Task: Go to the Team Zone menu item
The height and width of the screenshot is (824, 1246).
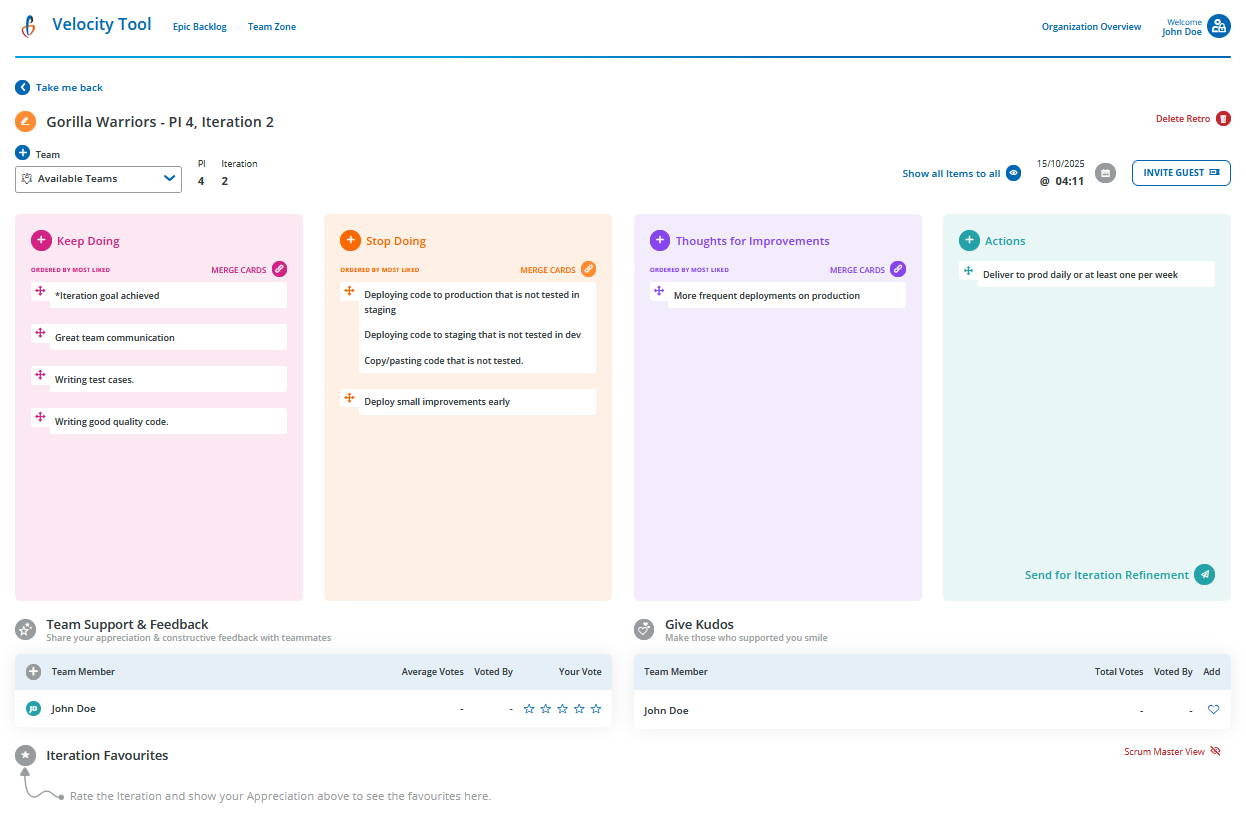Action: 272,27
